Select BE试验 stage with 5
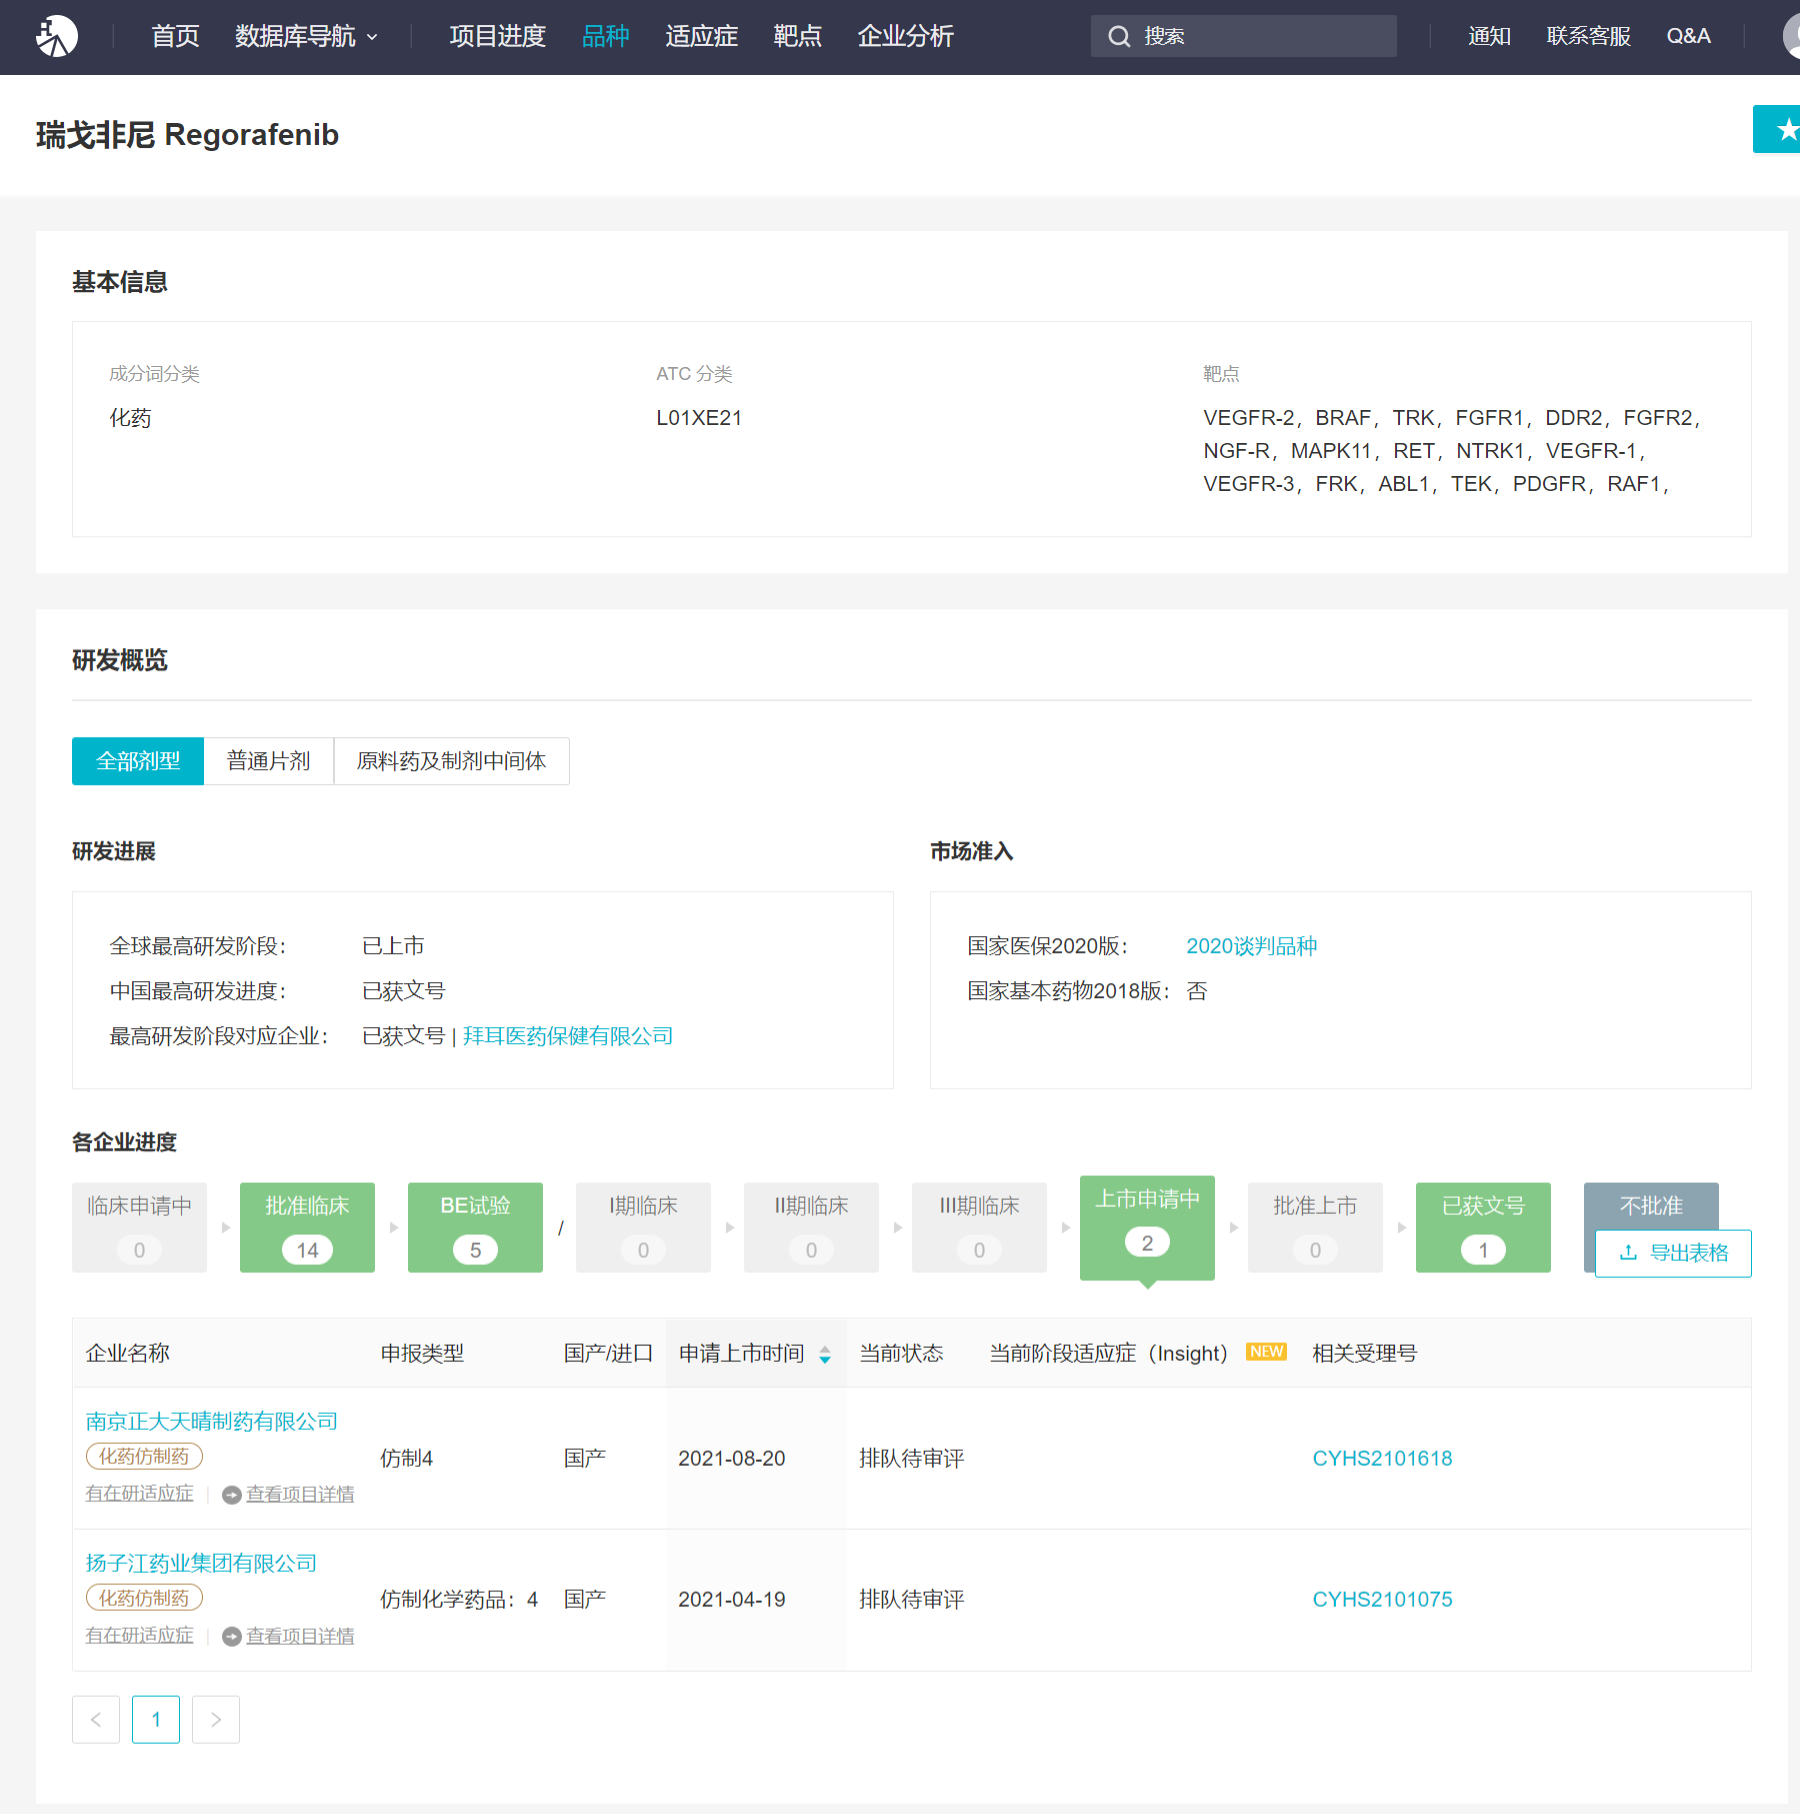Viewport: 1800px width, 1814px height. click(x=476, y=1228)
